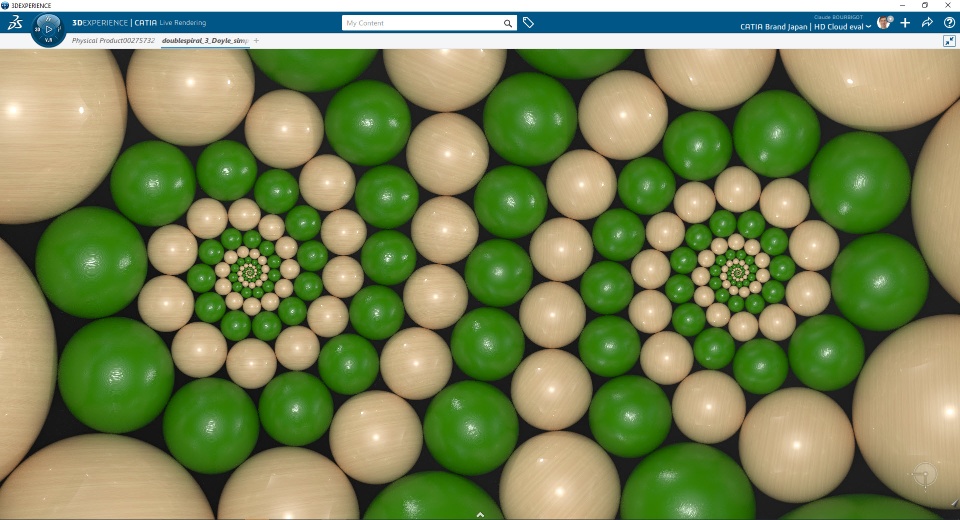The width and height of the screenshot is (960, 520).
Task: Restore down the 3DEXPERIENCE window
Action: pos(924,5)
